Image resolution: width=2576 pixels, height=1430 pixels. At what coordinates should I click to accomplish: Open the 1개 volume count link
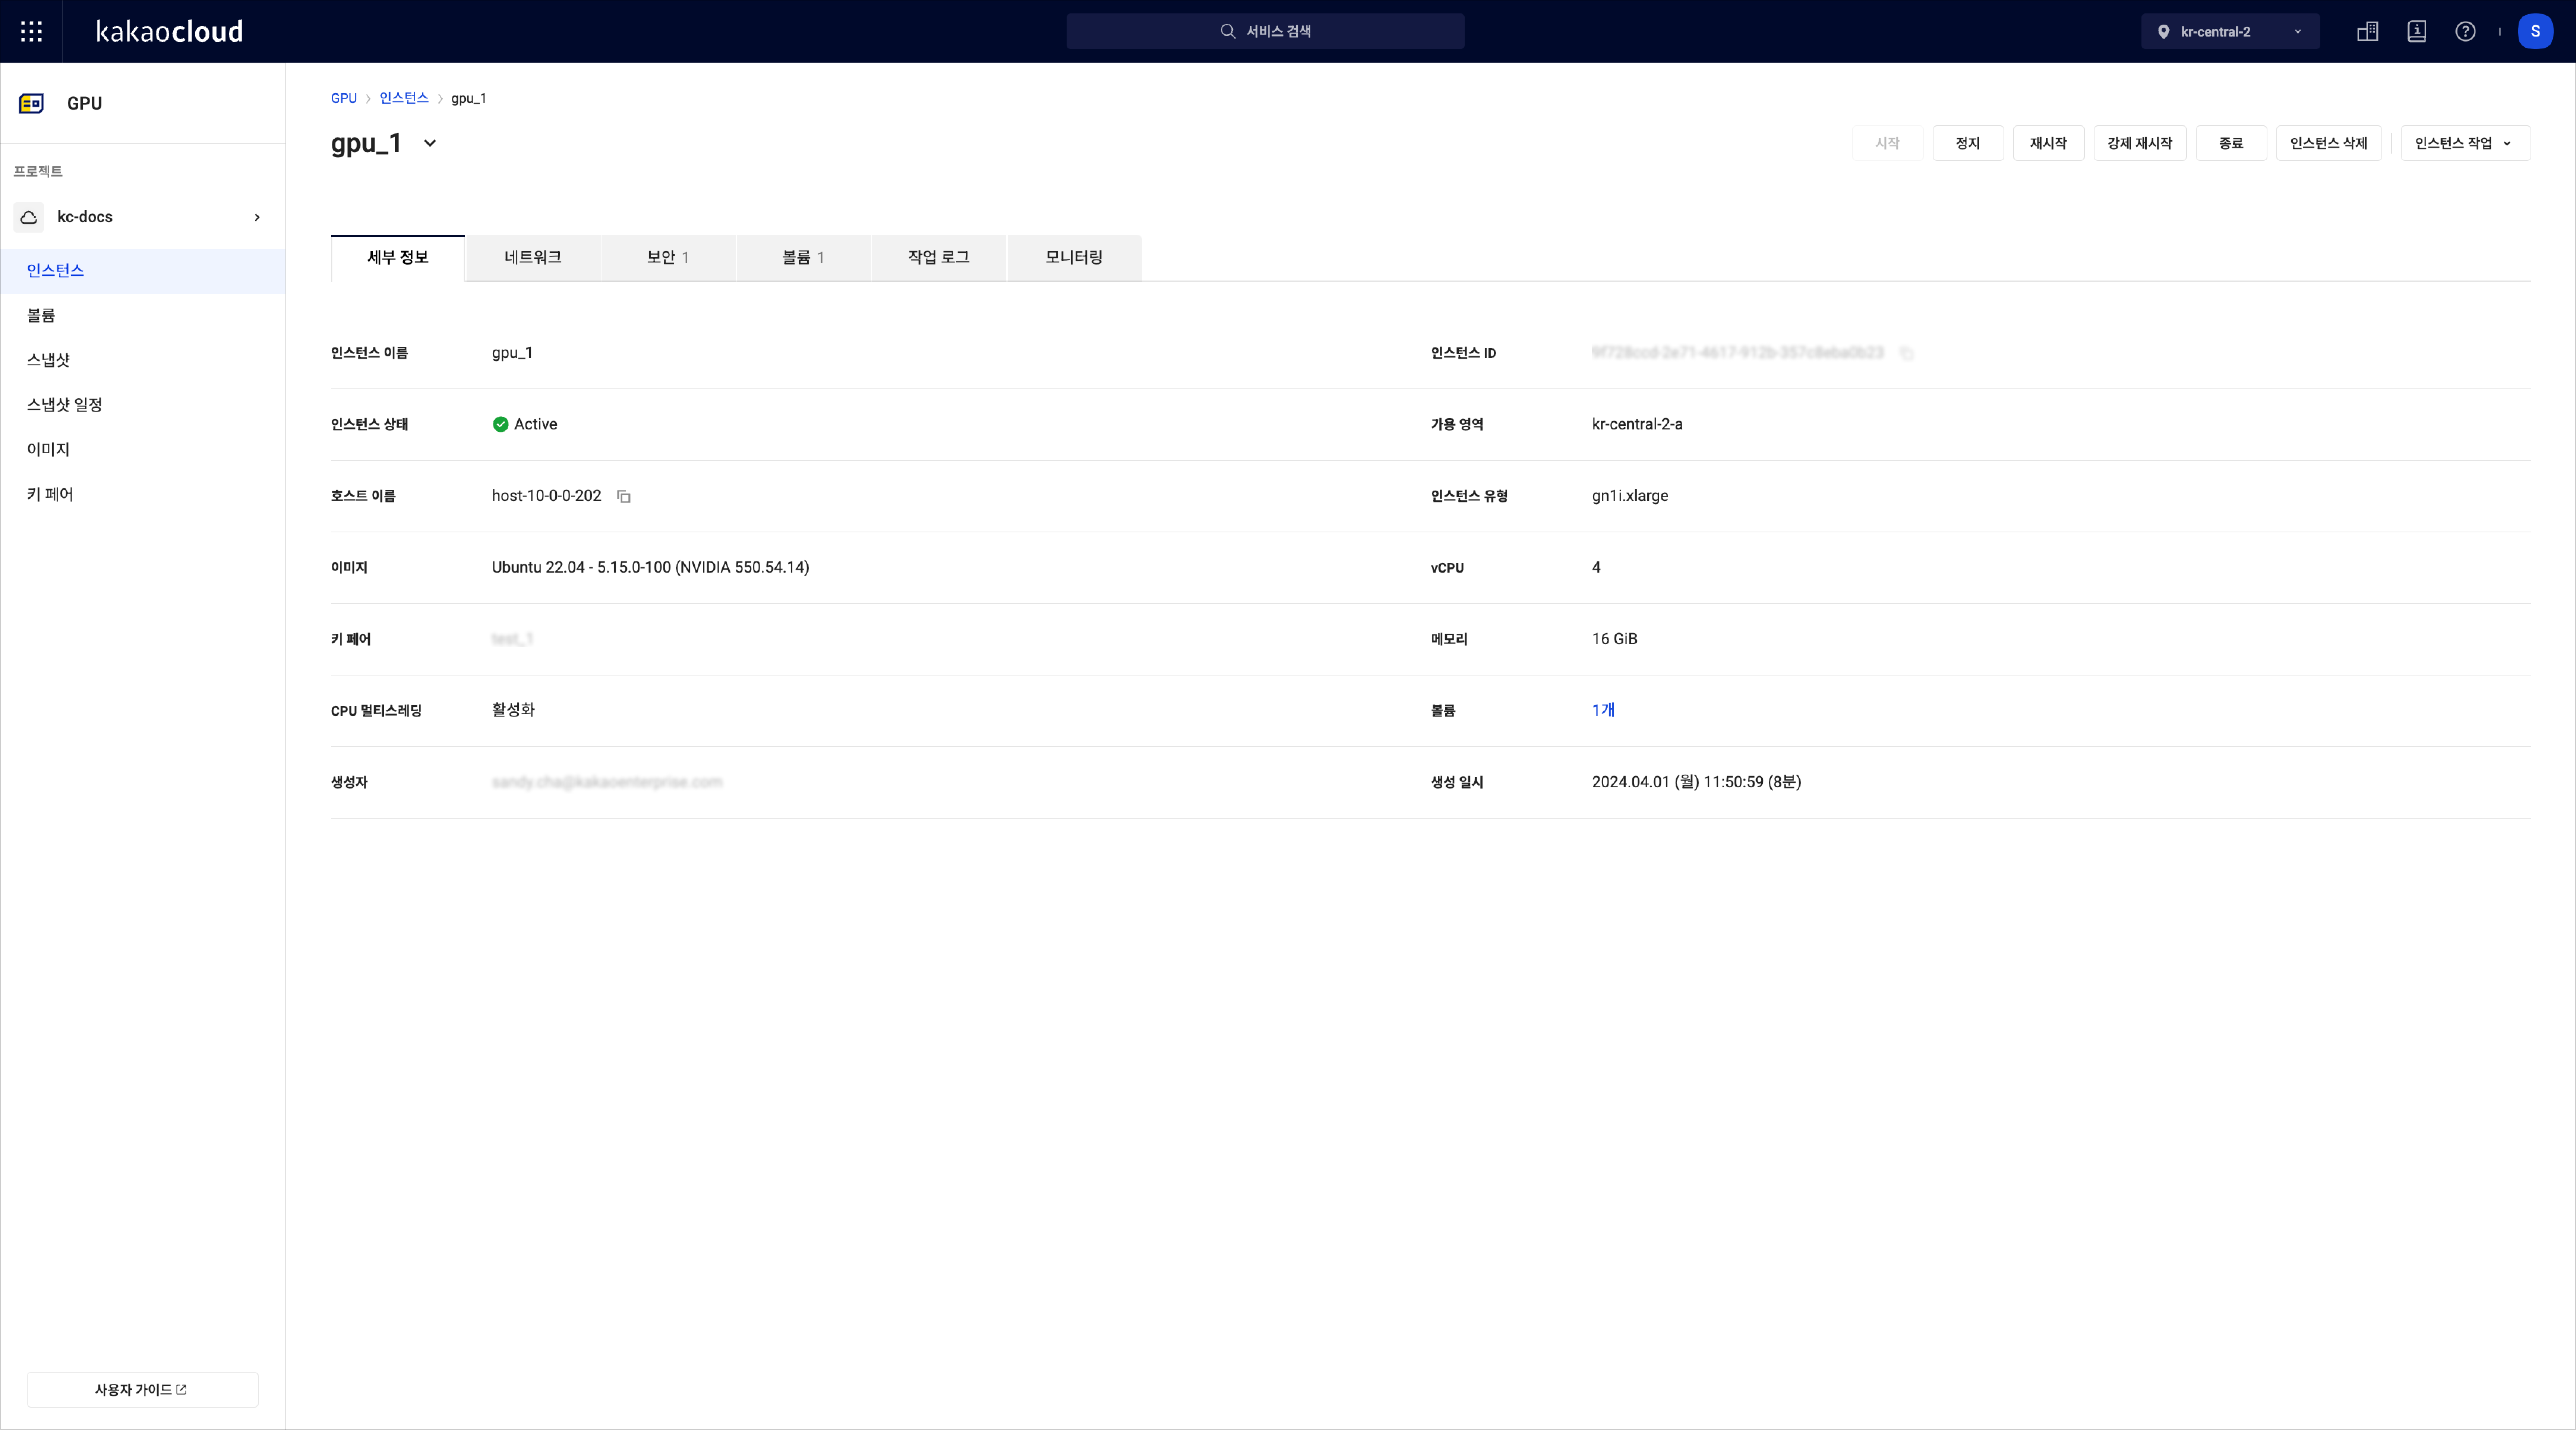[1603, 710]
